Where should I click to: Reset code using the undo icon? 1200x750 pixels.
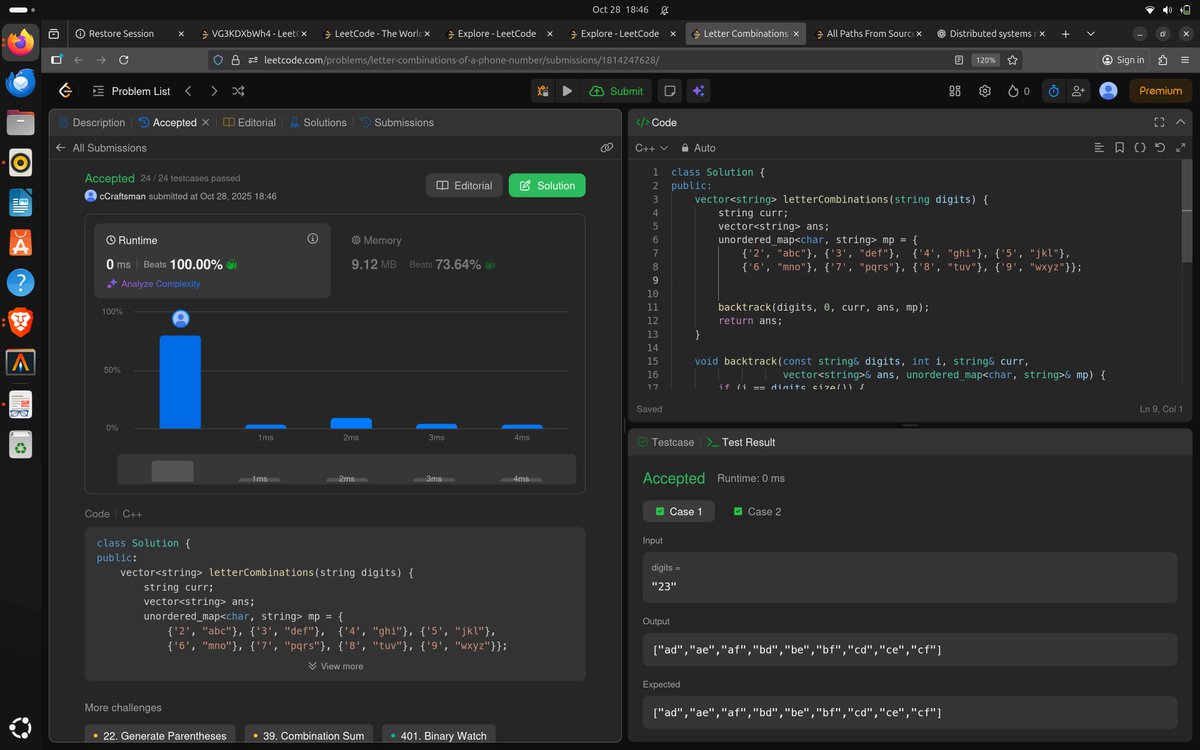click(1159, 147)
